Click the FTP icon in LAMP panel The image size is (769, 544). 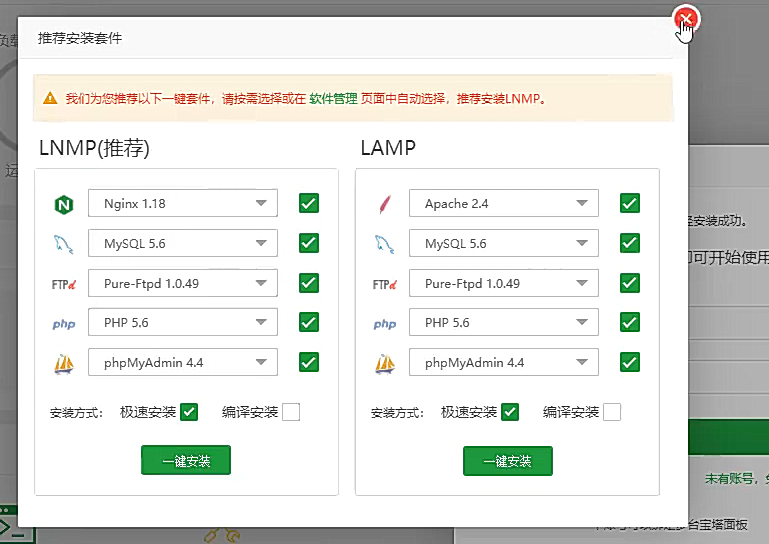pos(385,284)
